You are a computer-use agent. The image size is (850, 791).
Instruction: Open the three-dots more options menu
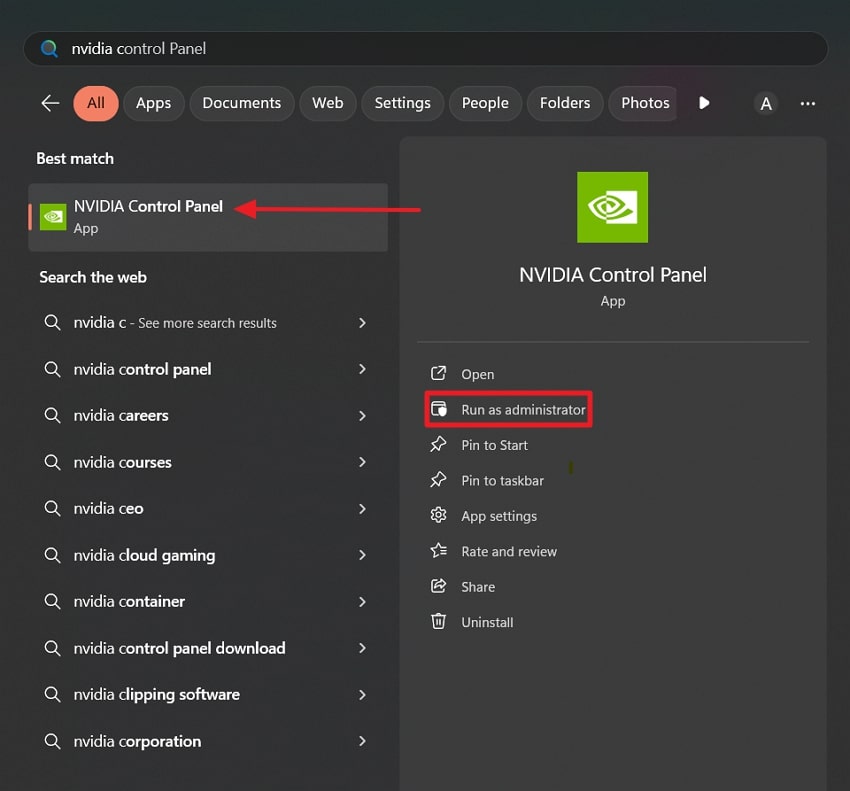point(808,104)
